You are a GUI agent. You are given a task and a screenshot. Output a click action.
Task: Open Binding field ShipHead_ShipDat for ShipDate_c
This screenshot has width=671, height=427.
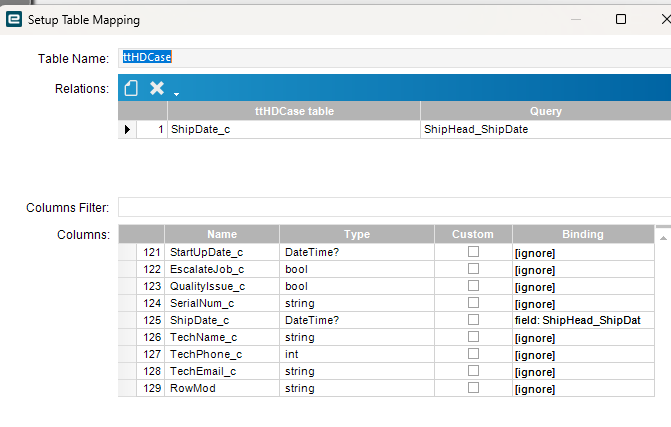click(x=583, y=320)
